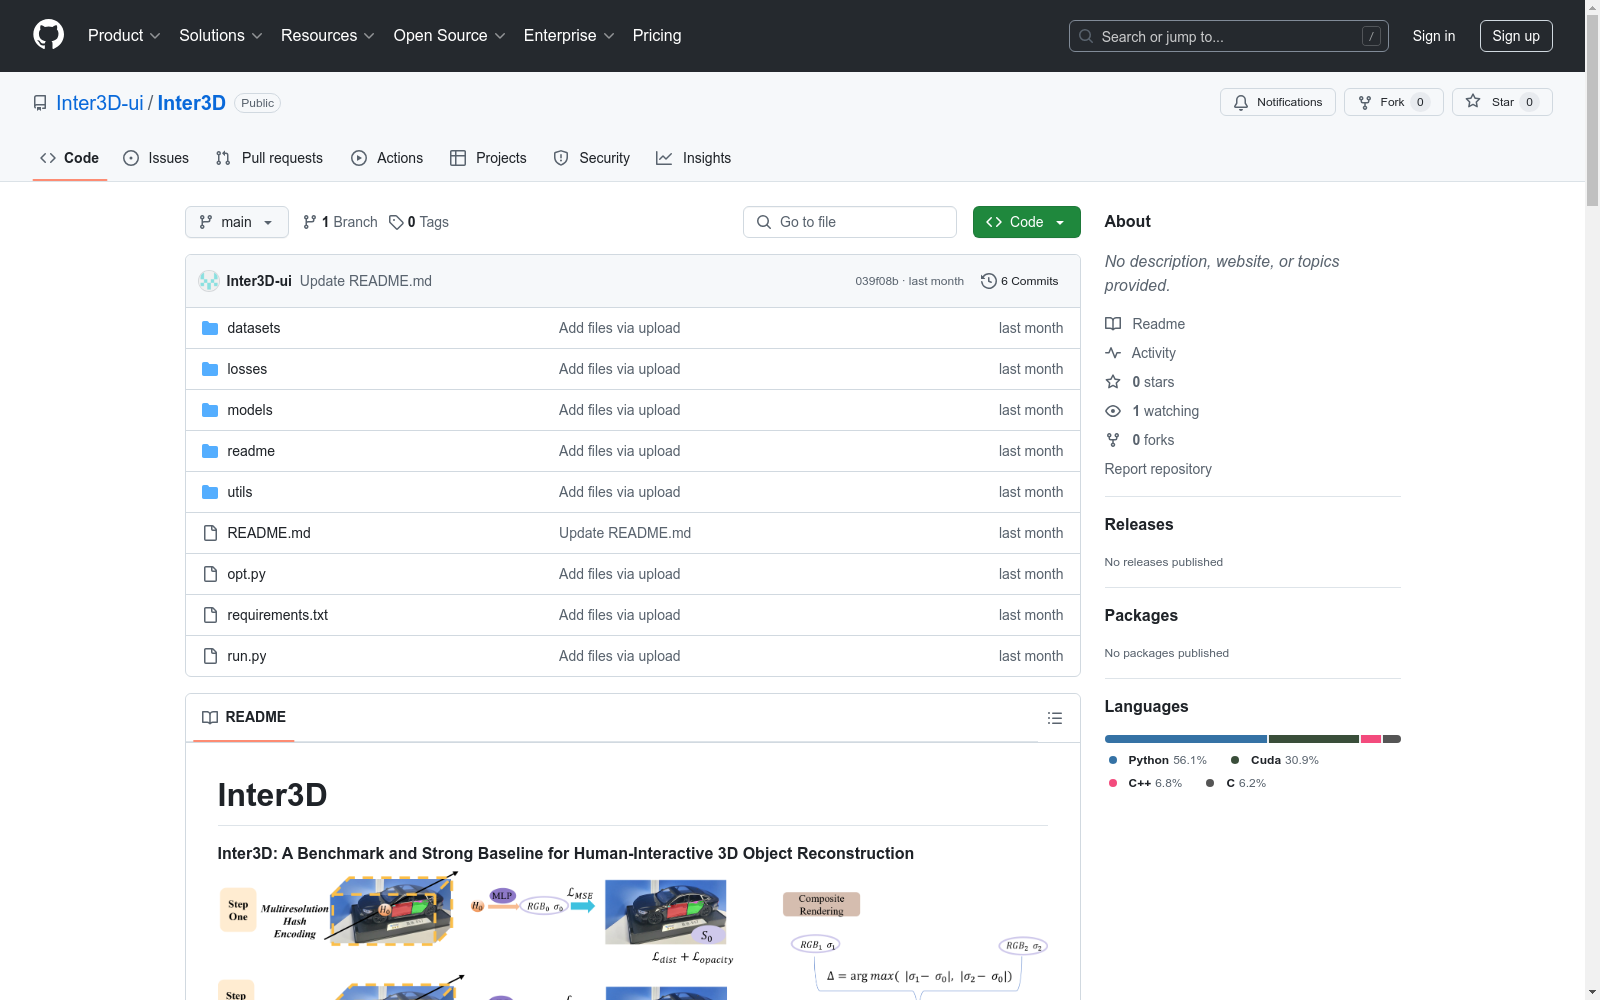
Task: Open the main branch selector dropdown
Action: (237, 222)
